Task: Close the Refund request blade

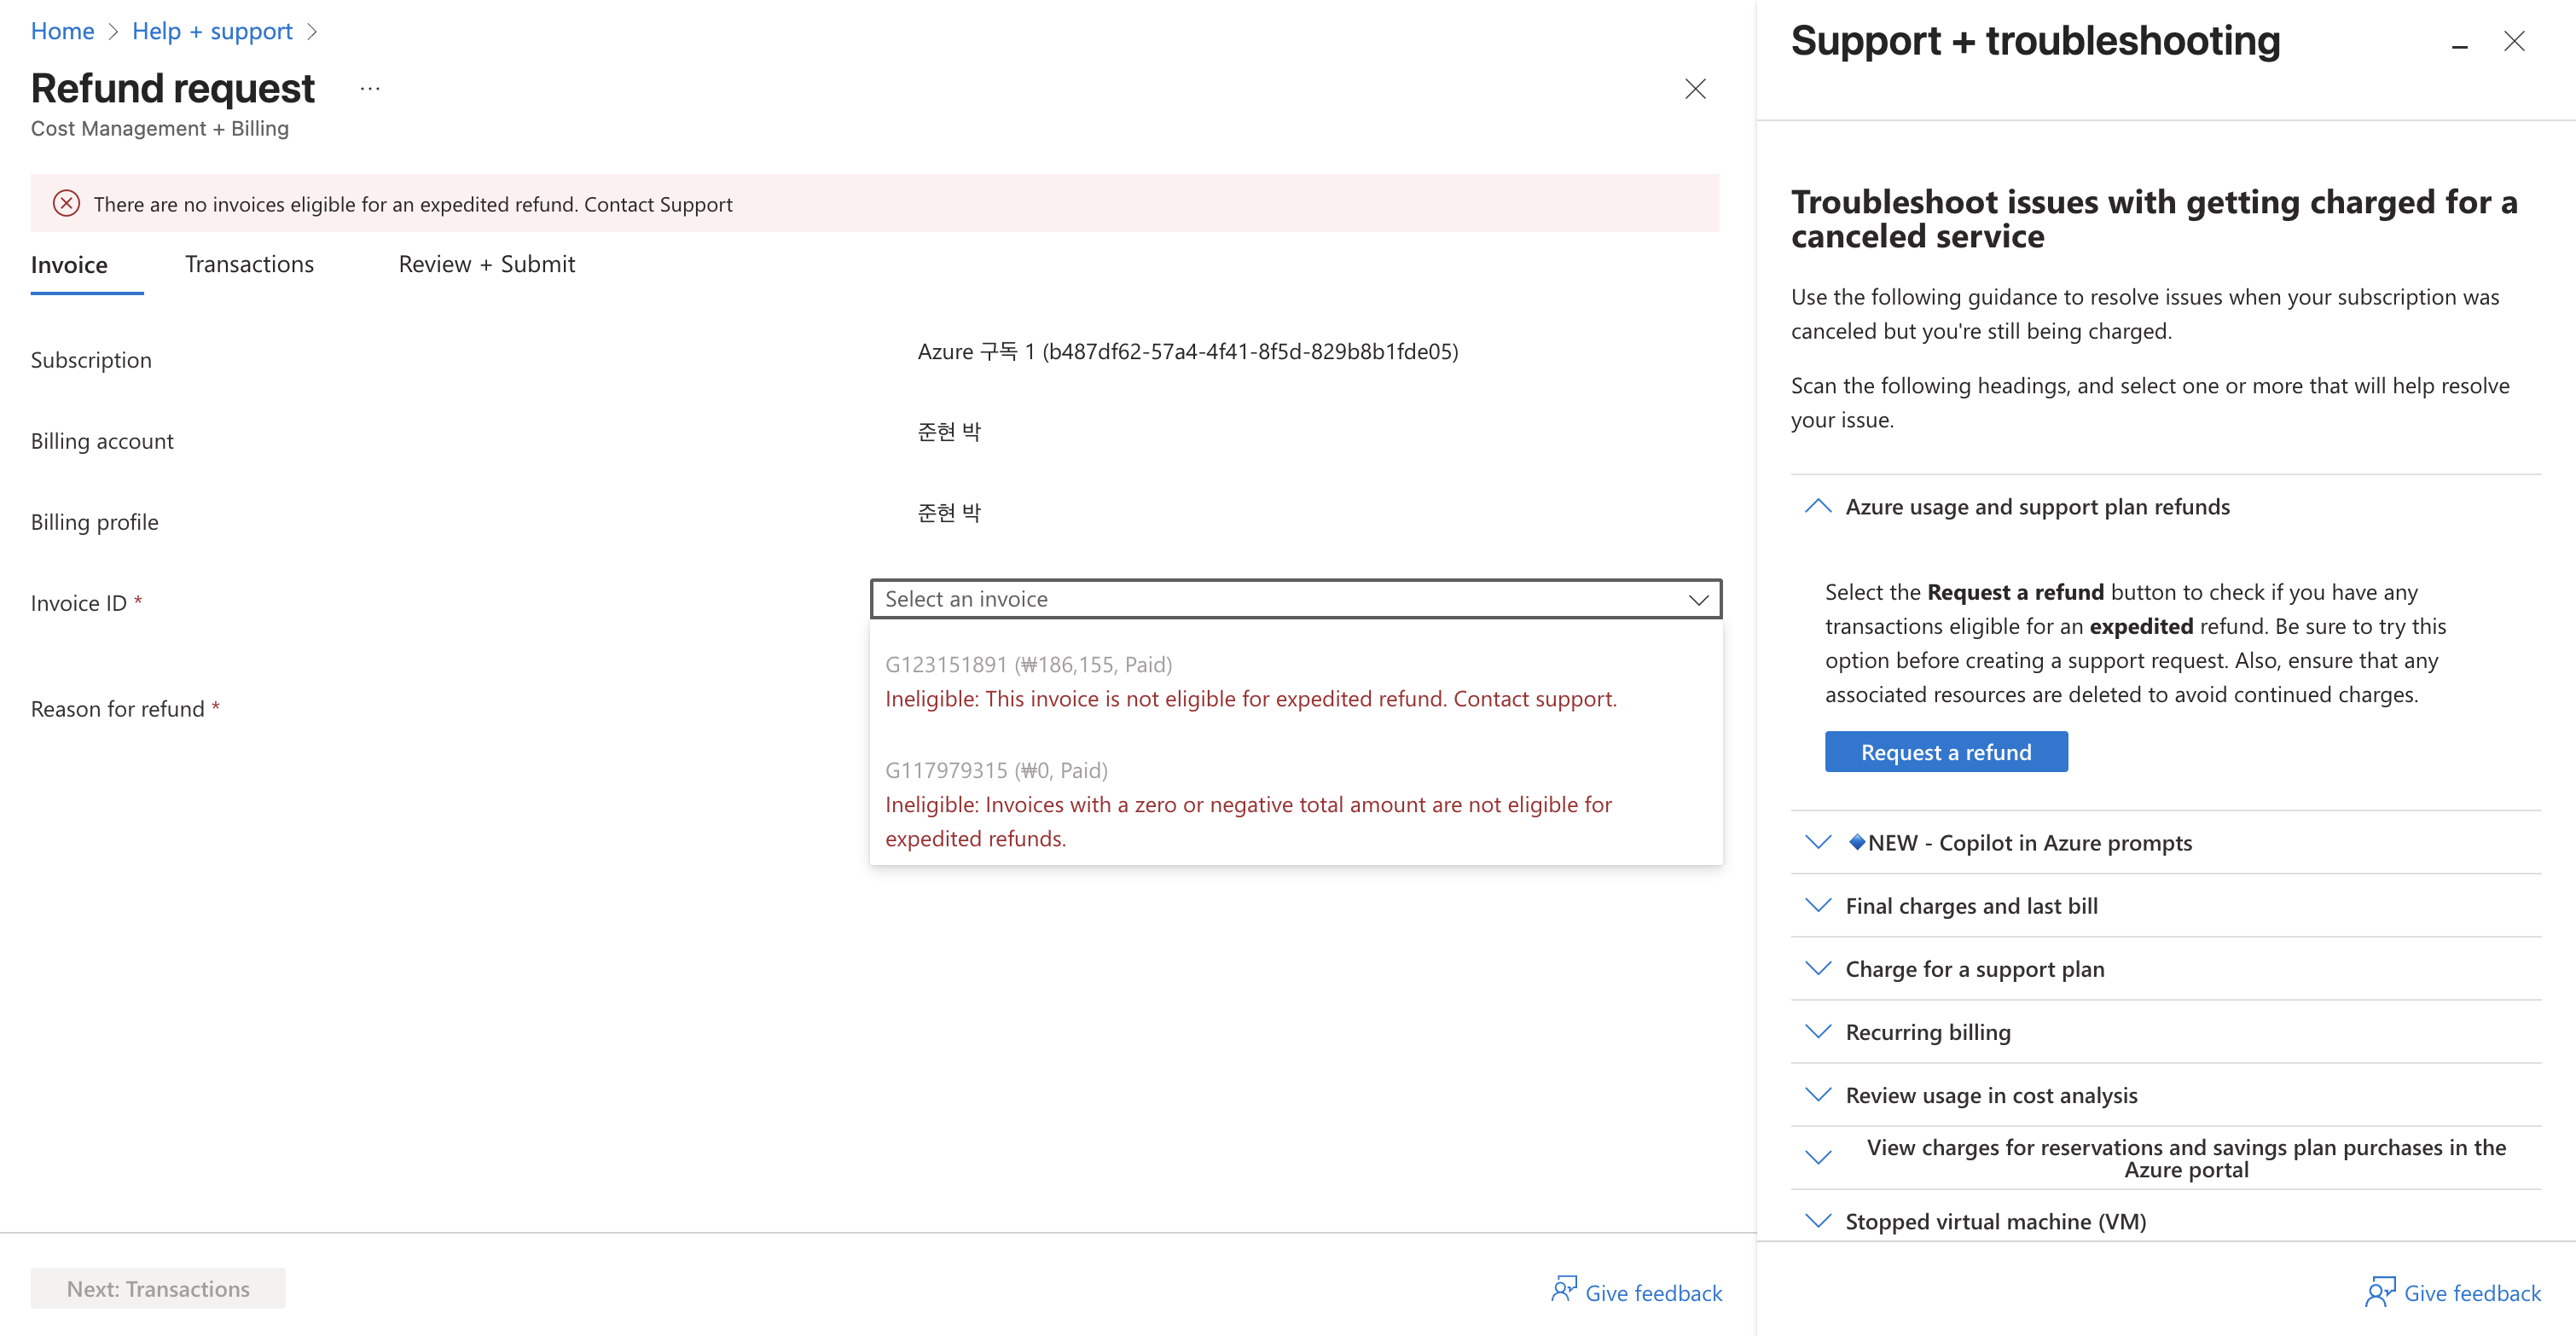Action: point(1695,89)
